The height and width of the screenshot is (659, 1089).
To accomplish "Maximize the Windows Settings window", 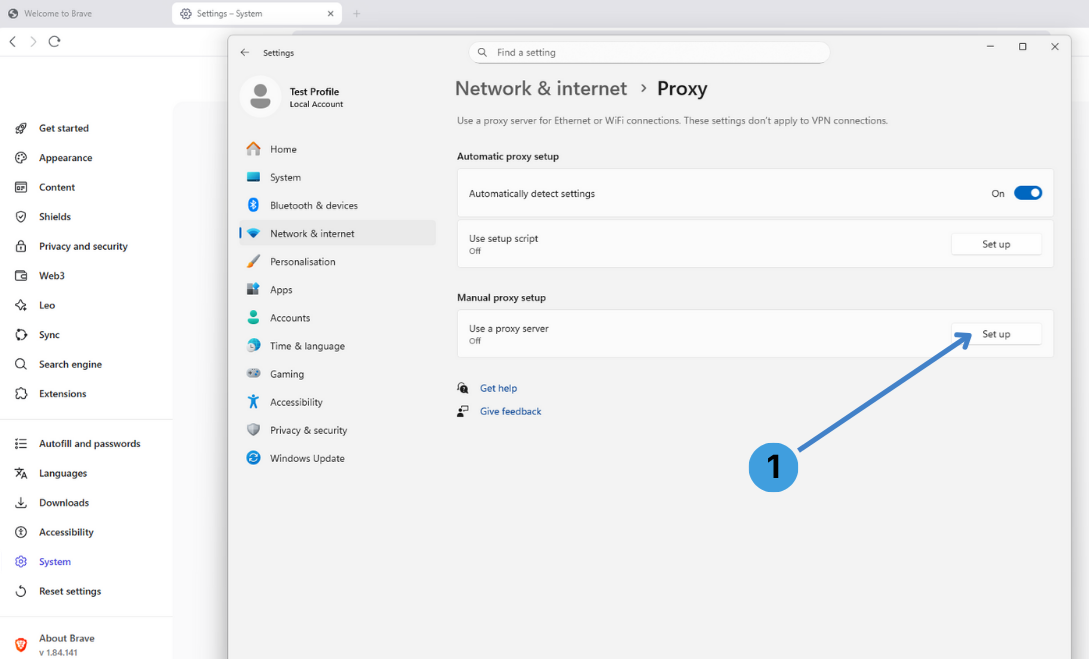I will [1022, 47].
